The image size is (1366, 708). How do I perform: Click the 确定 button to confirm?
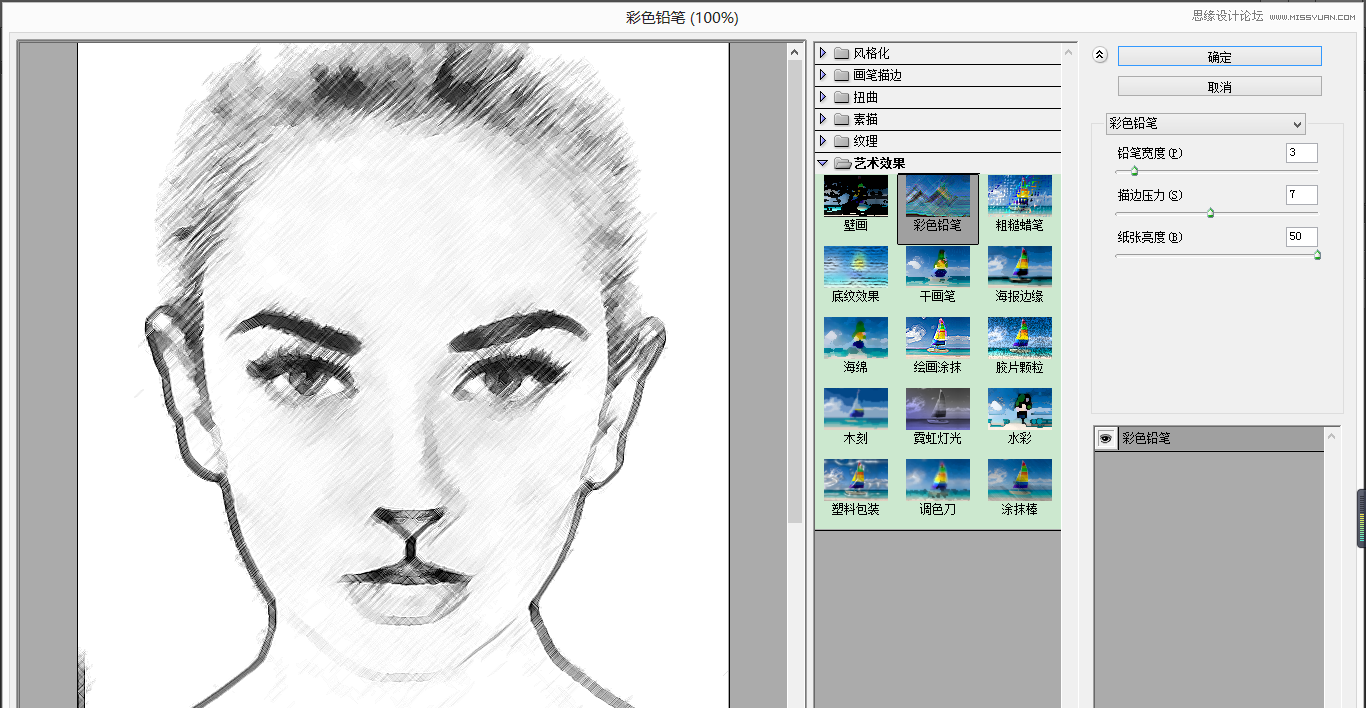pos(1219,56)
